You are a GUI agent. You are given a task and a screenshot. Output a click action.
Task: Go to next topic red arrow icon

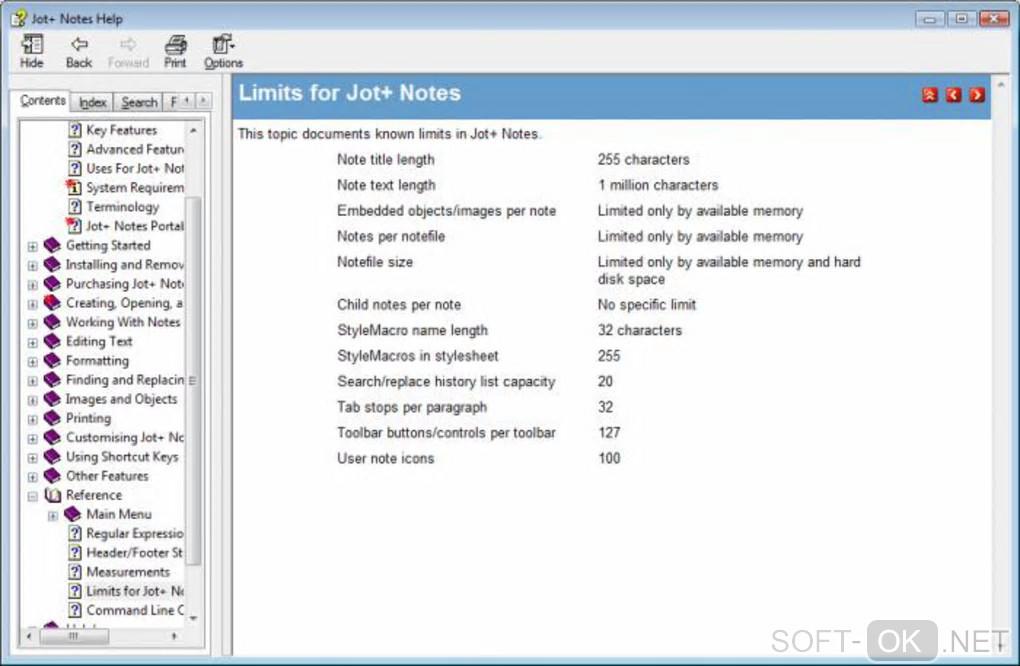976,95
